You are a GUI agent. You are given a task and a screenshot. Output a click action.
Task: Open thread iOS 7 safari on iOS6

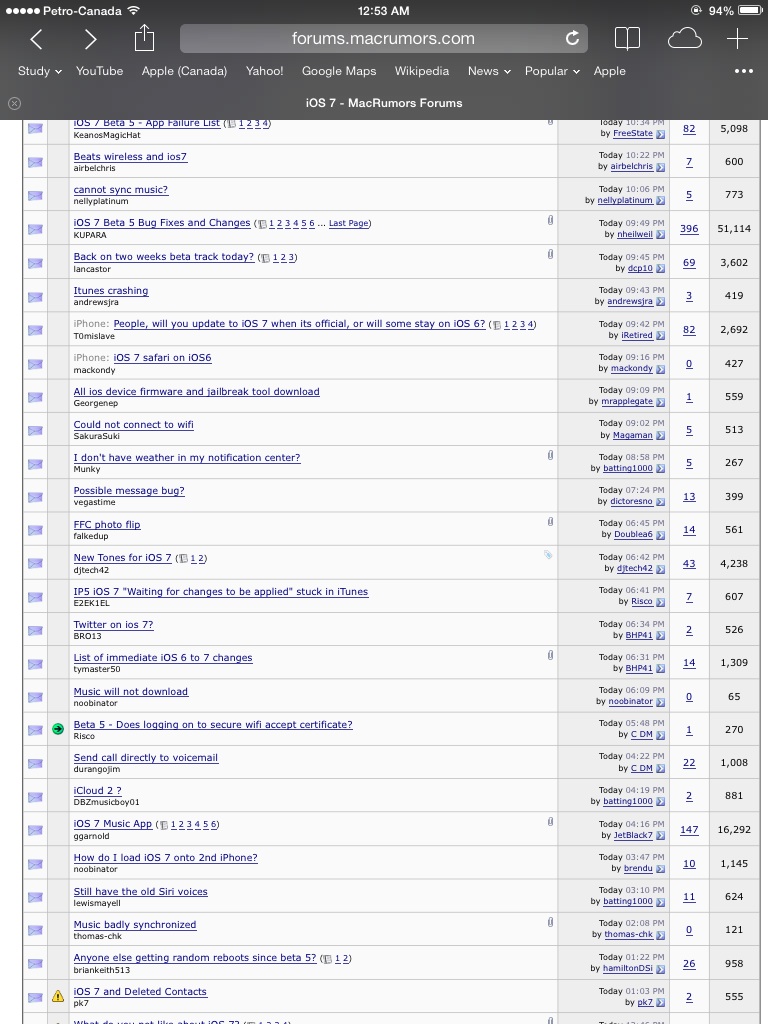tap(163, 358)
